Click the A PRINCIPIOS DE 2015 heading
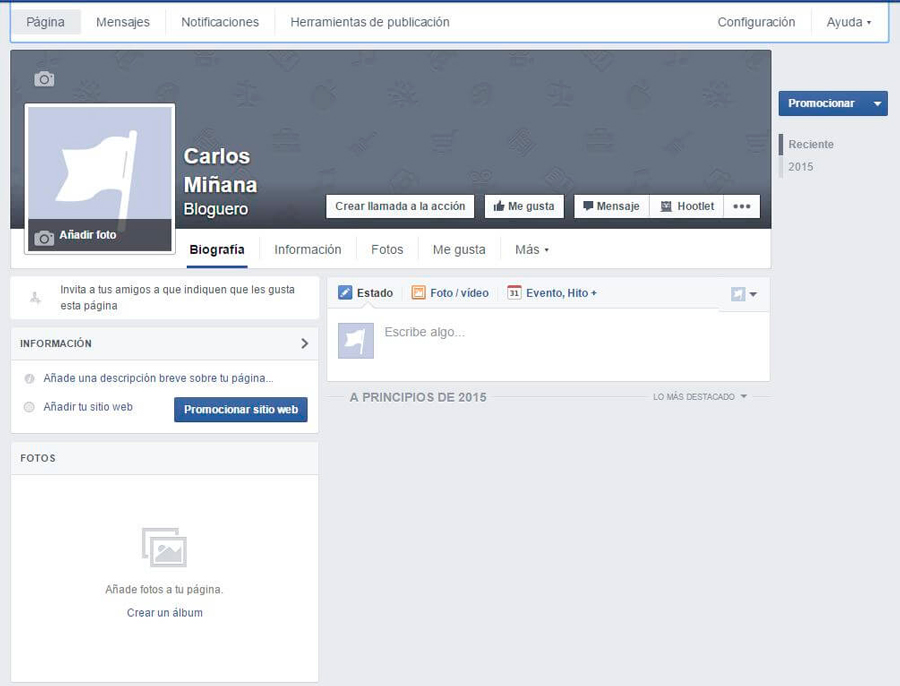This screenshot has width=900, height=686. [418, 397]
